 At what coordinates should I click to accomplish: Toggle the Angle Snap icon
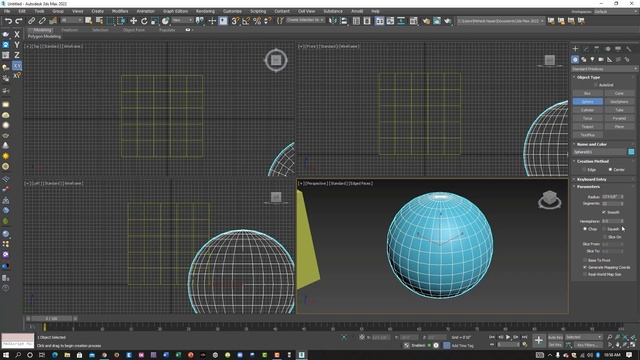pos(246,20)
